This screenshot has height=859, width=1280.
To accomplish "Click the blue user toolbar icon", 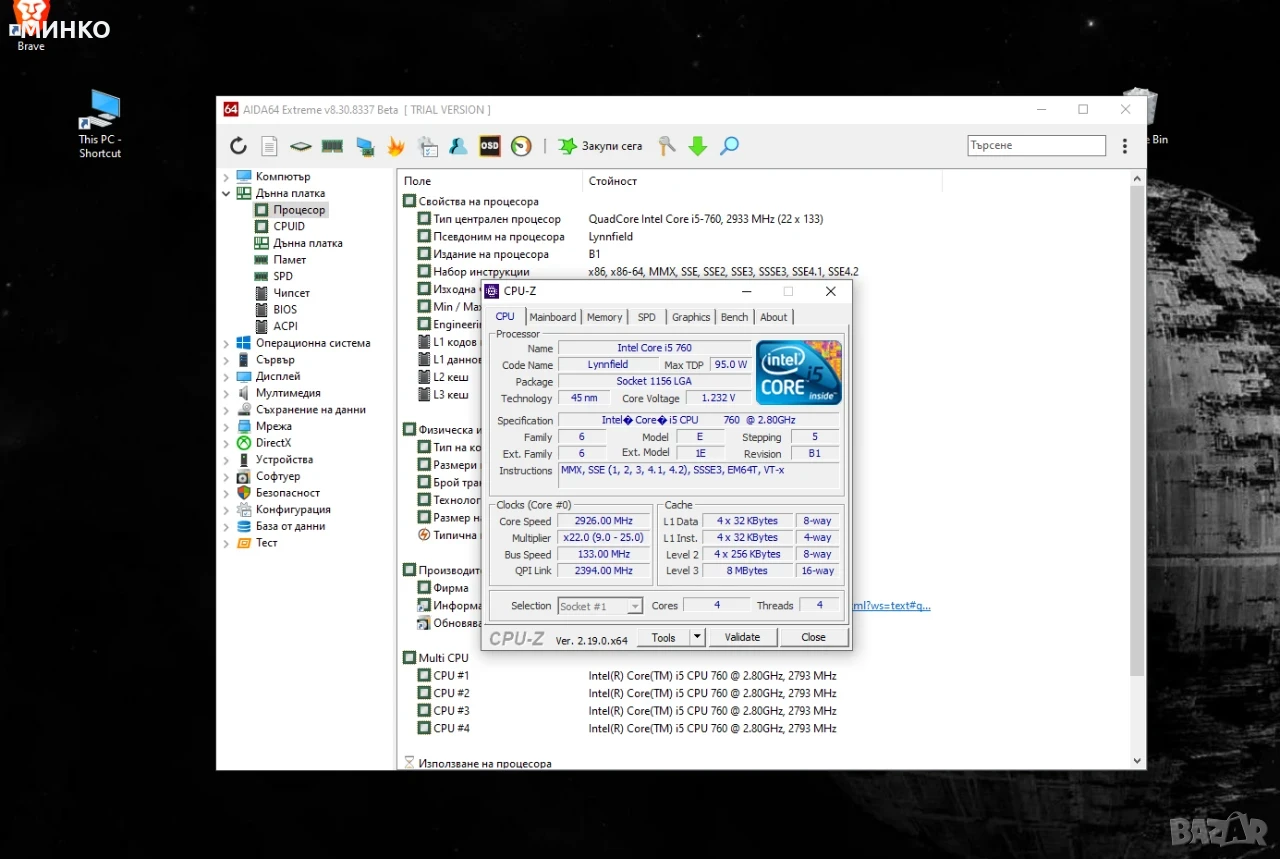I will coord(458,146).
